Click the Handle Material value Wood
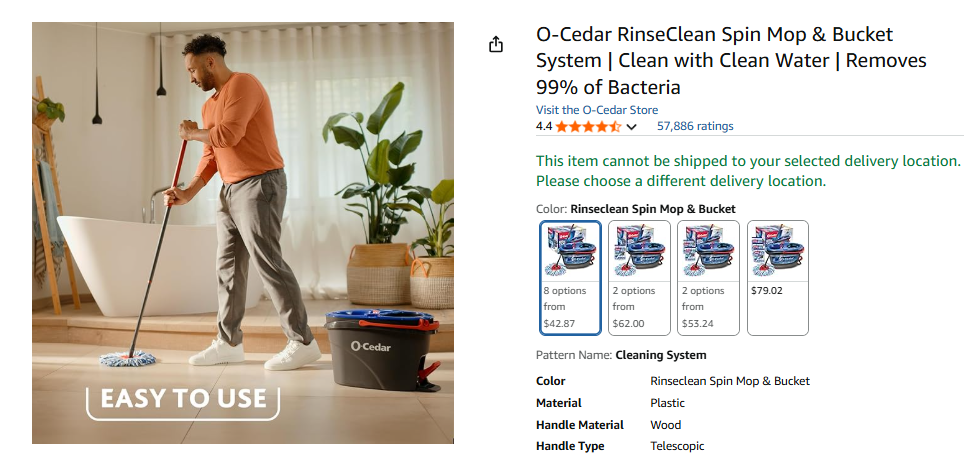Viewport: 975px width, 453px height. [666, 425]
